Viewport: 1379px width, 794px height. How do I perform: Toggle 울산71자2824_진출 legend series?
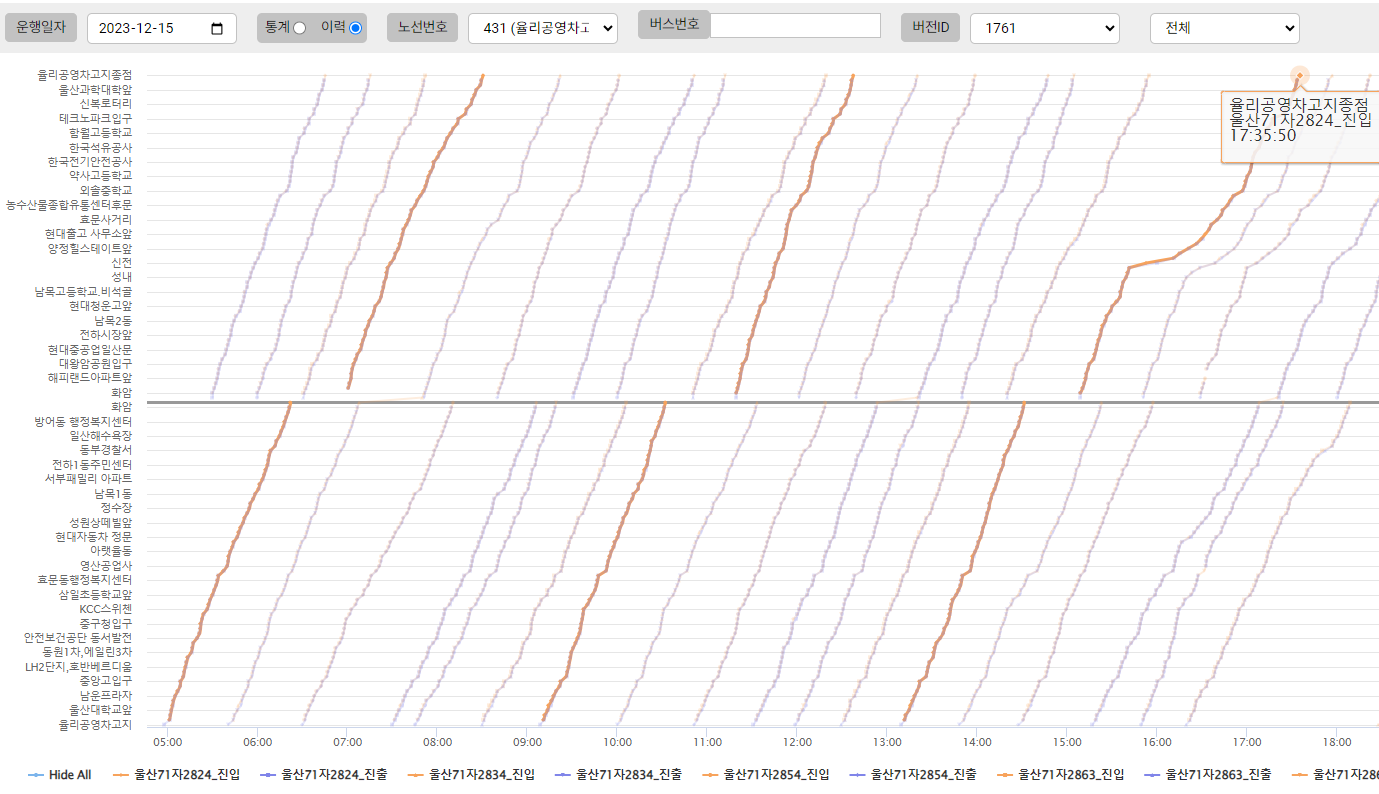click(x=267, y=775)
